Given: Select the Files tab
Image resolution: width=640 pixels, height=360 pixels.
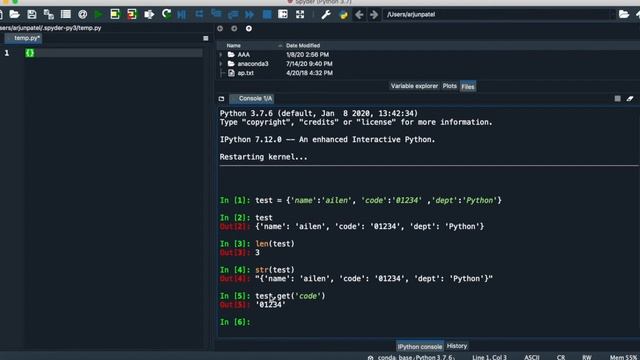Looking at the screenshot, I should point(468,87).
